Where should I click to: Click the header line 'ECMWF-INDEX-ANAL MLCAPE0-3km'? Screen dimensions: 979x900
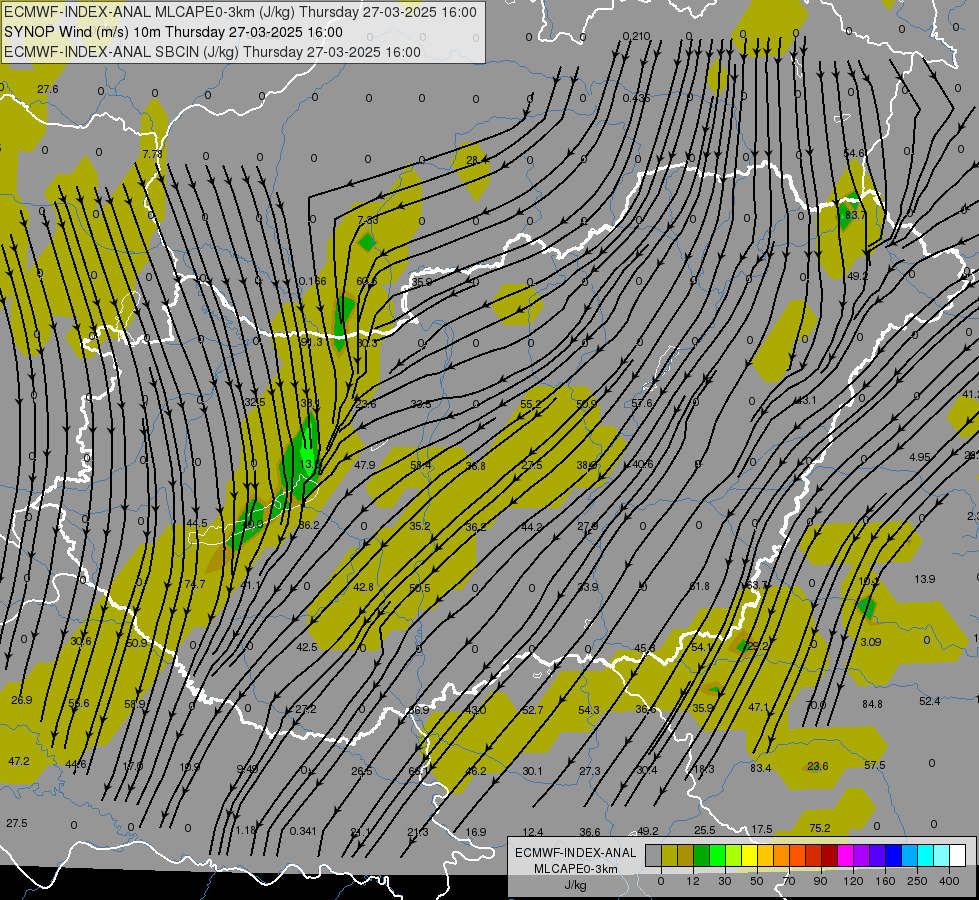pyautogui.click(x=240, y=12)
